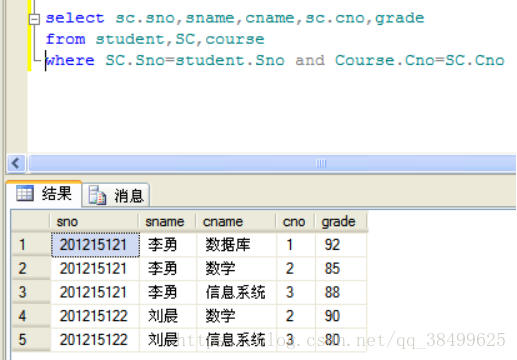Image resolution: width=517 pixels, height=360 pixels.
Task: Select row 3 header in results grid
Action: [x=31, y=292]
